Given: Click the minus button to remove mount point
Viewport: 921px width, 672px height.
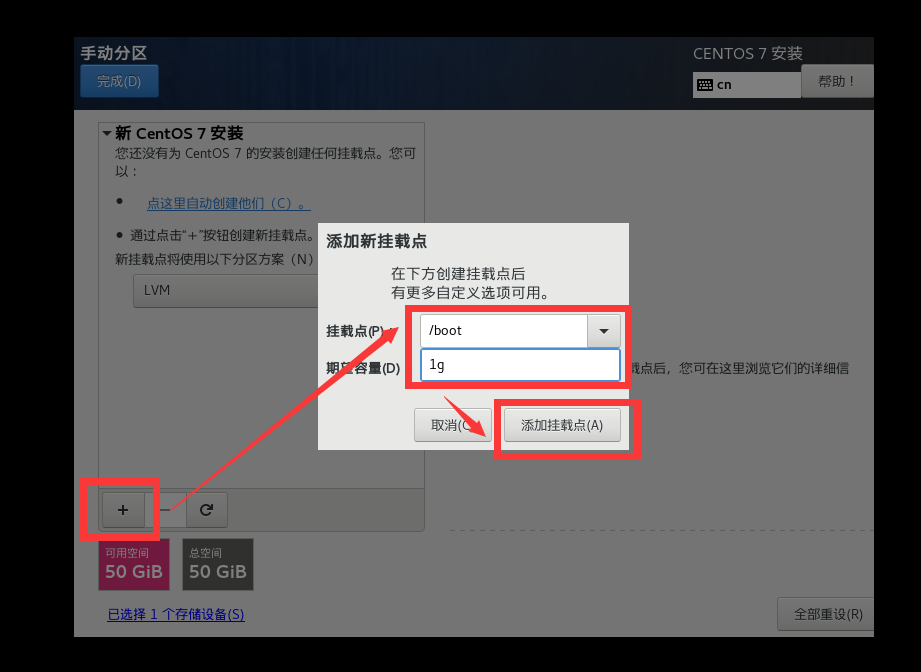Looking at the screenshot, I should [x=166, y=510].
